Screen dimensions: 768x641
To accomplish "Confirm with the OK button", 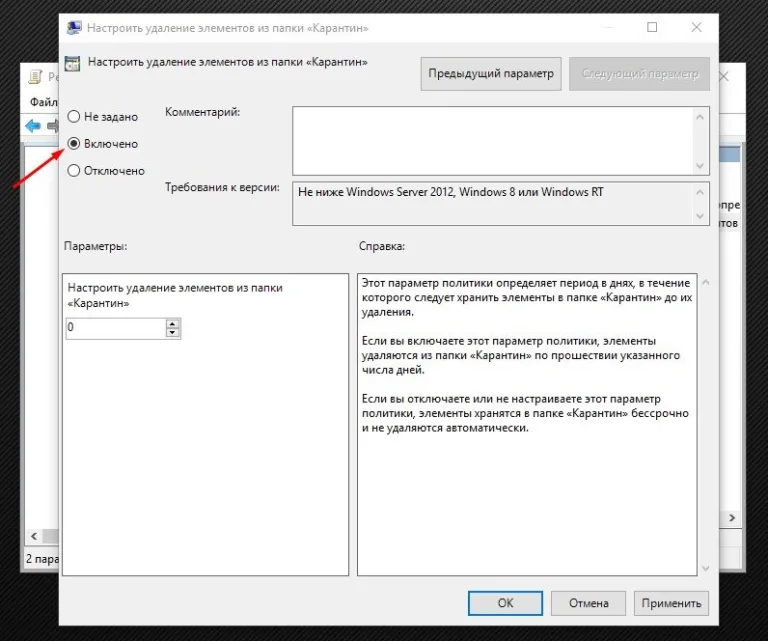I will (505, 603).
